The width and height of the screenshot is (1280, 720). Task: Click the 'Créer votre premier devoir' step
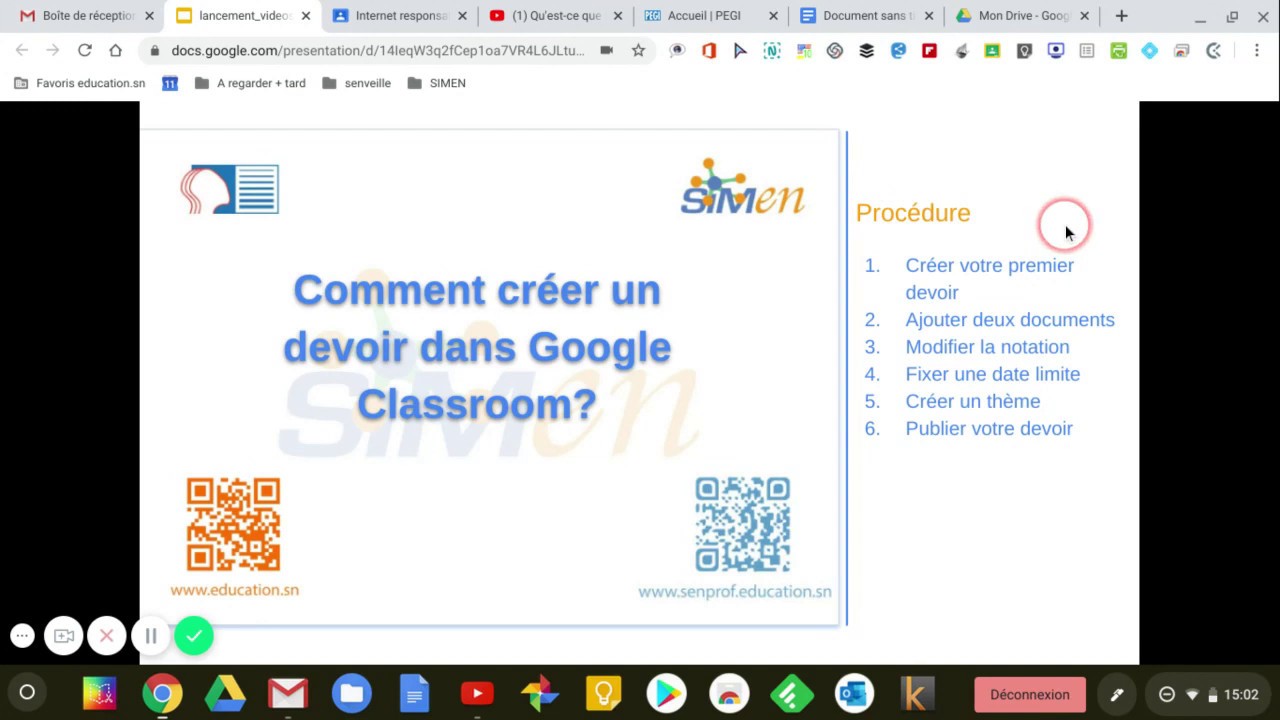click(x=989, y=279)
